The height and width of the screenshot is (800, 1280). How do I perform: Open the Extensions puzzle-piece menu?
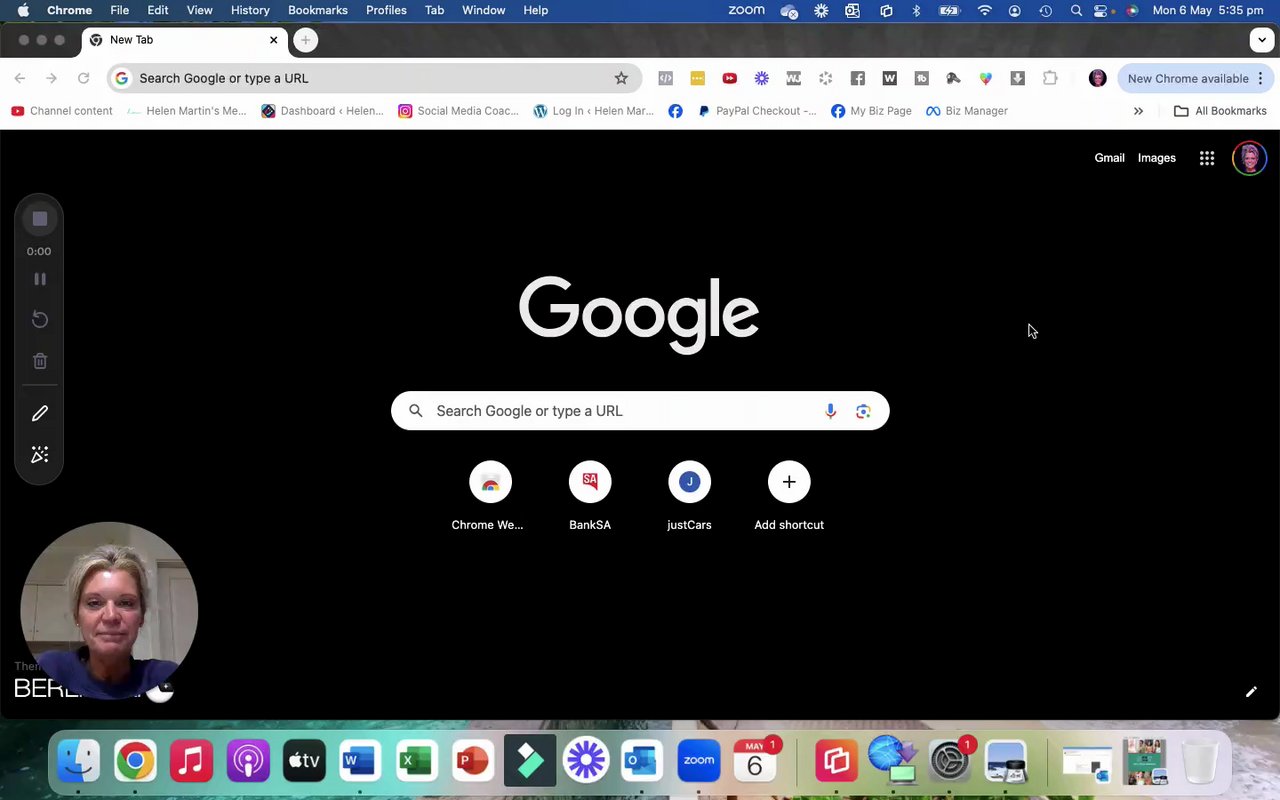pos(1050,78)
